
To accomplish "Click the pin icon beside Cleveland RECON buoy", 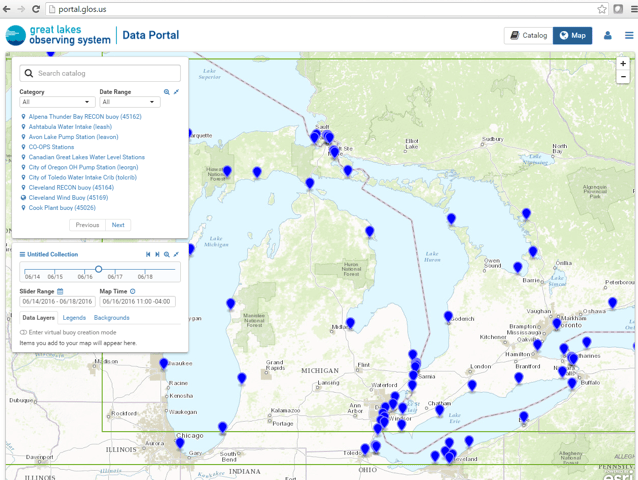I will [23, 188].
